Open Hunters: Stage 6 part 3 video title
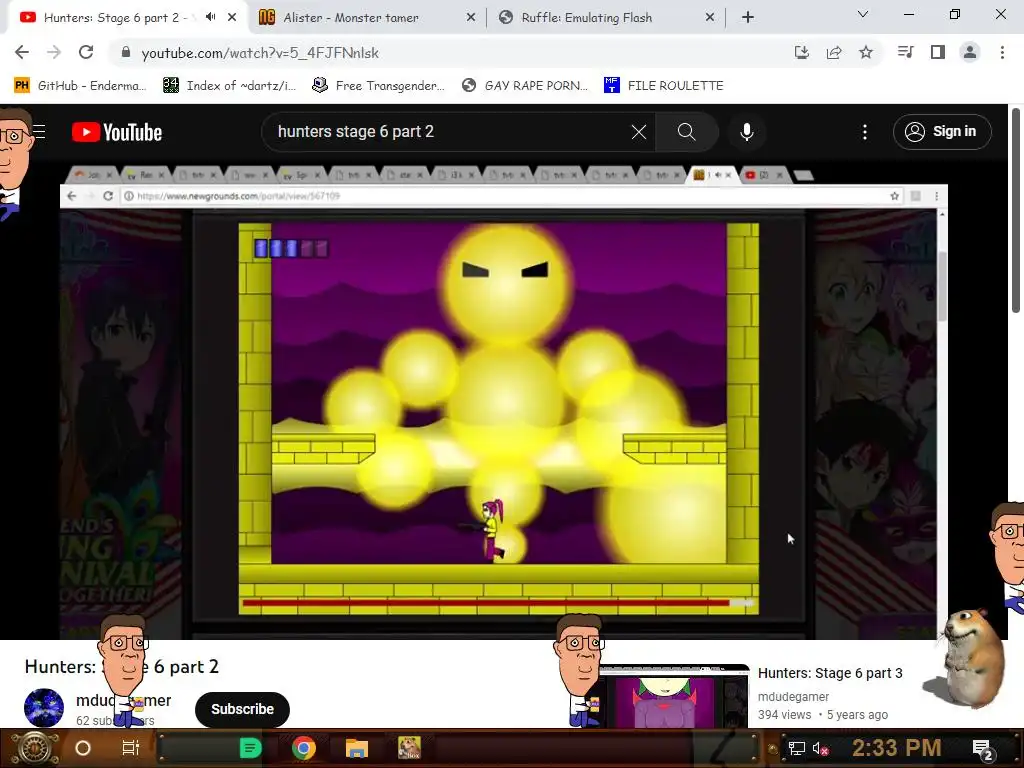The image size is (1024, 768). (x=830, y=673)
